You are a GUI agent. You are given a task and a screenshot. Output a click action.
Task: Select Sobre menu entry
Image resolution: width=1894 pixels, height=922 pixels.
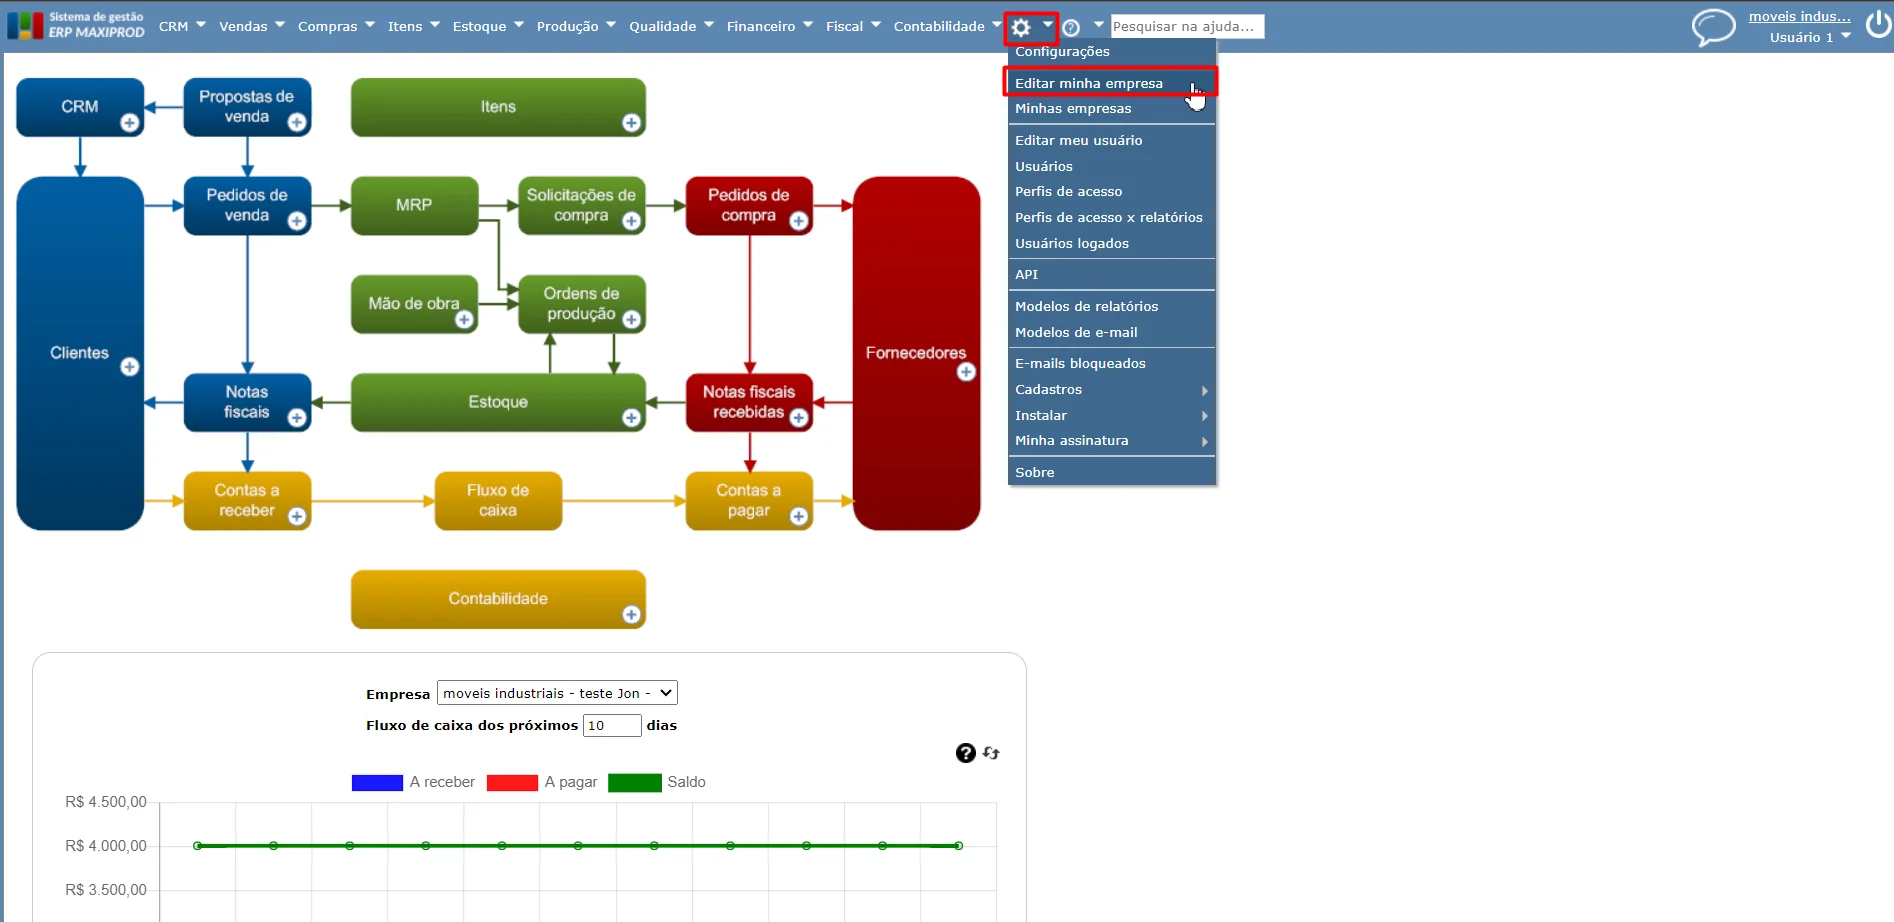click(x=1111, y=473)
